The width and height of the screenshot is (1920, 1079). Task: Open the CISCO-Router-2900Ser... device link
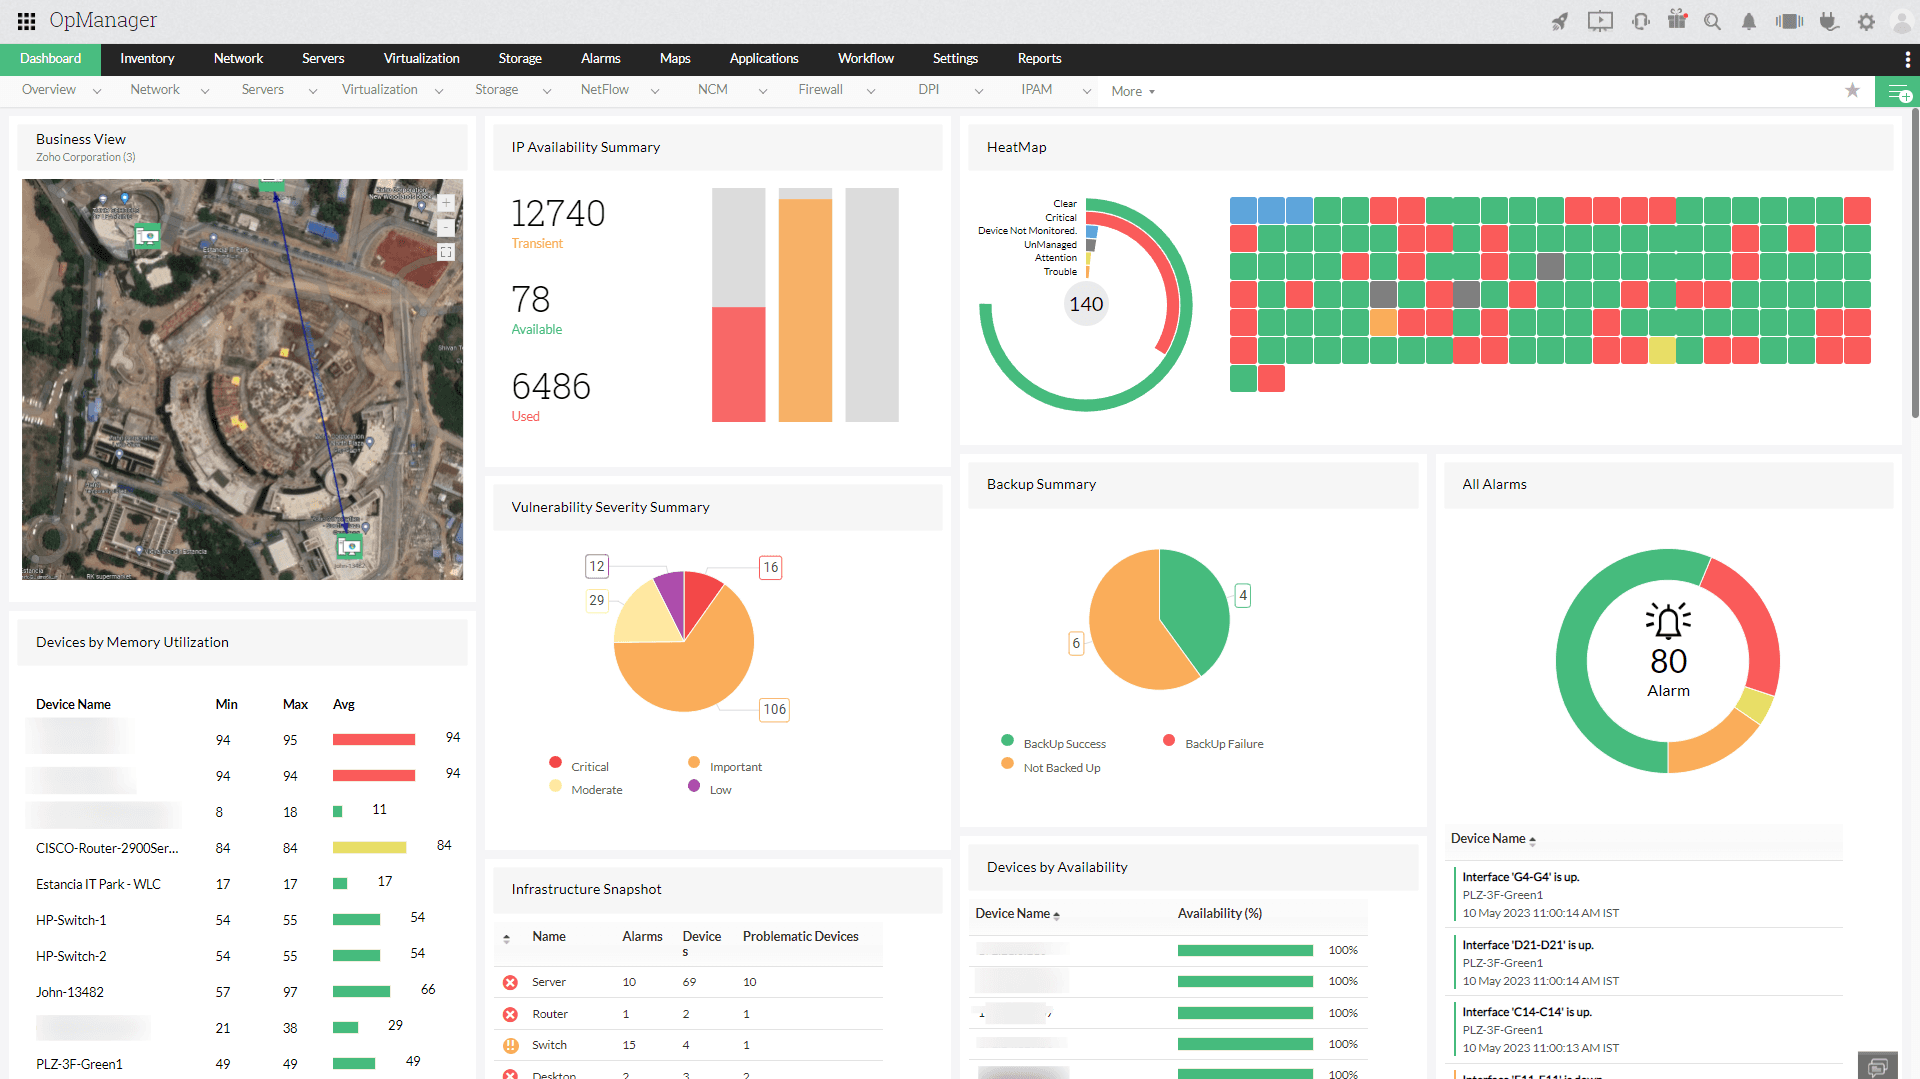coord(107,848)
